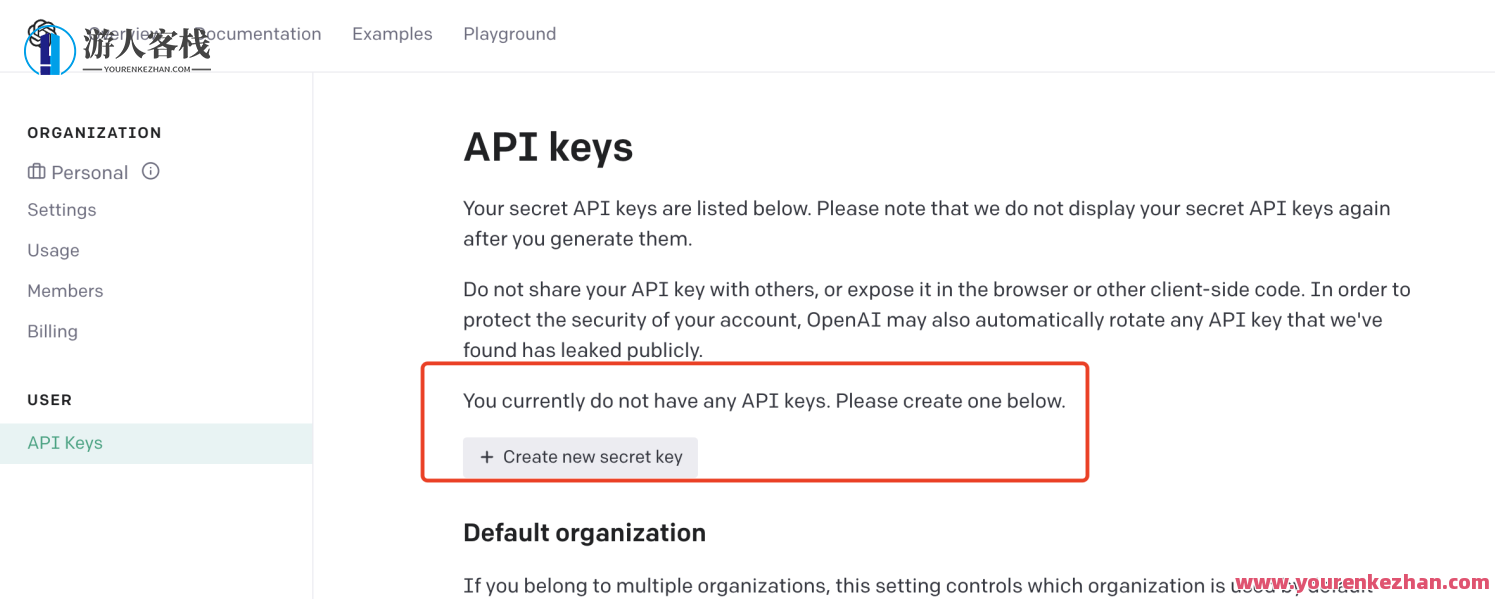Switch to the Examples tab
Screen dimensions: 1495x599
tap(392, 34)
